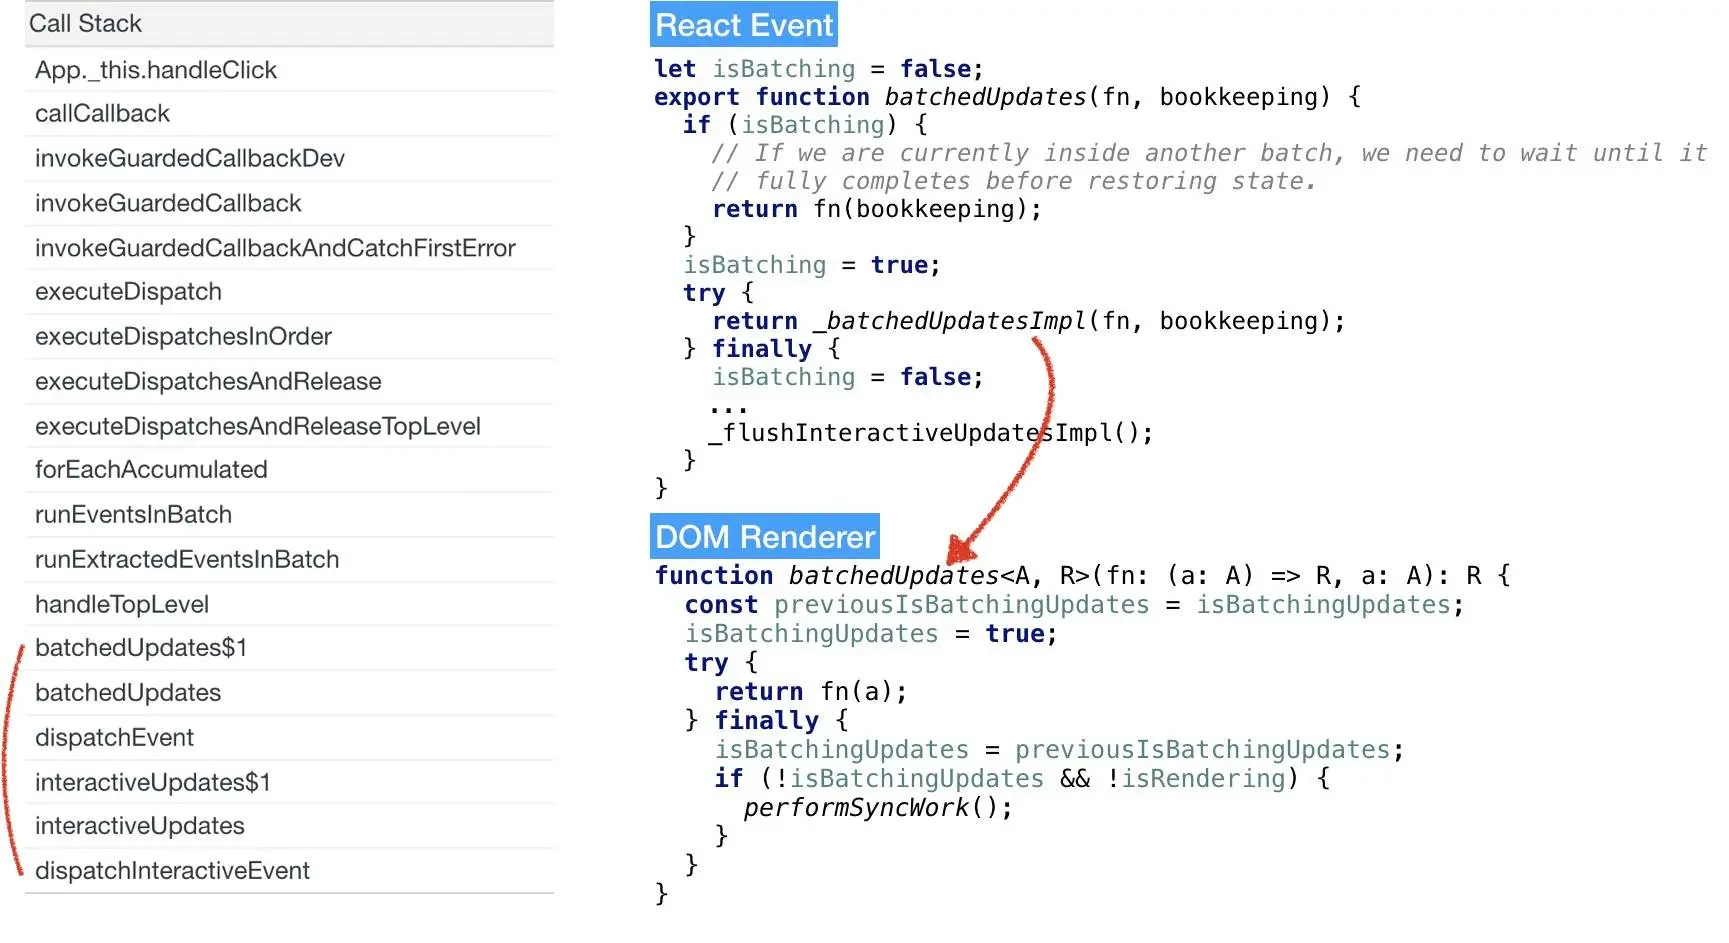This screenshot has width=1729, height=943.
Task: Select the handleTopLevel stack frame
Action: 289,605
